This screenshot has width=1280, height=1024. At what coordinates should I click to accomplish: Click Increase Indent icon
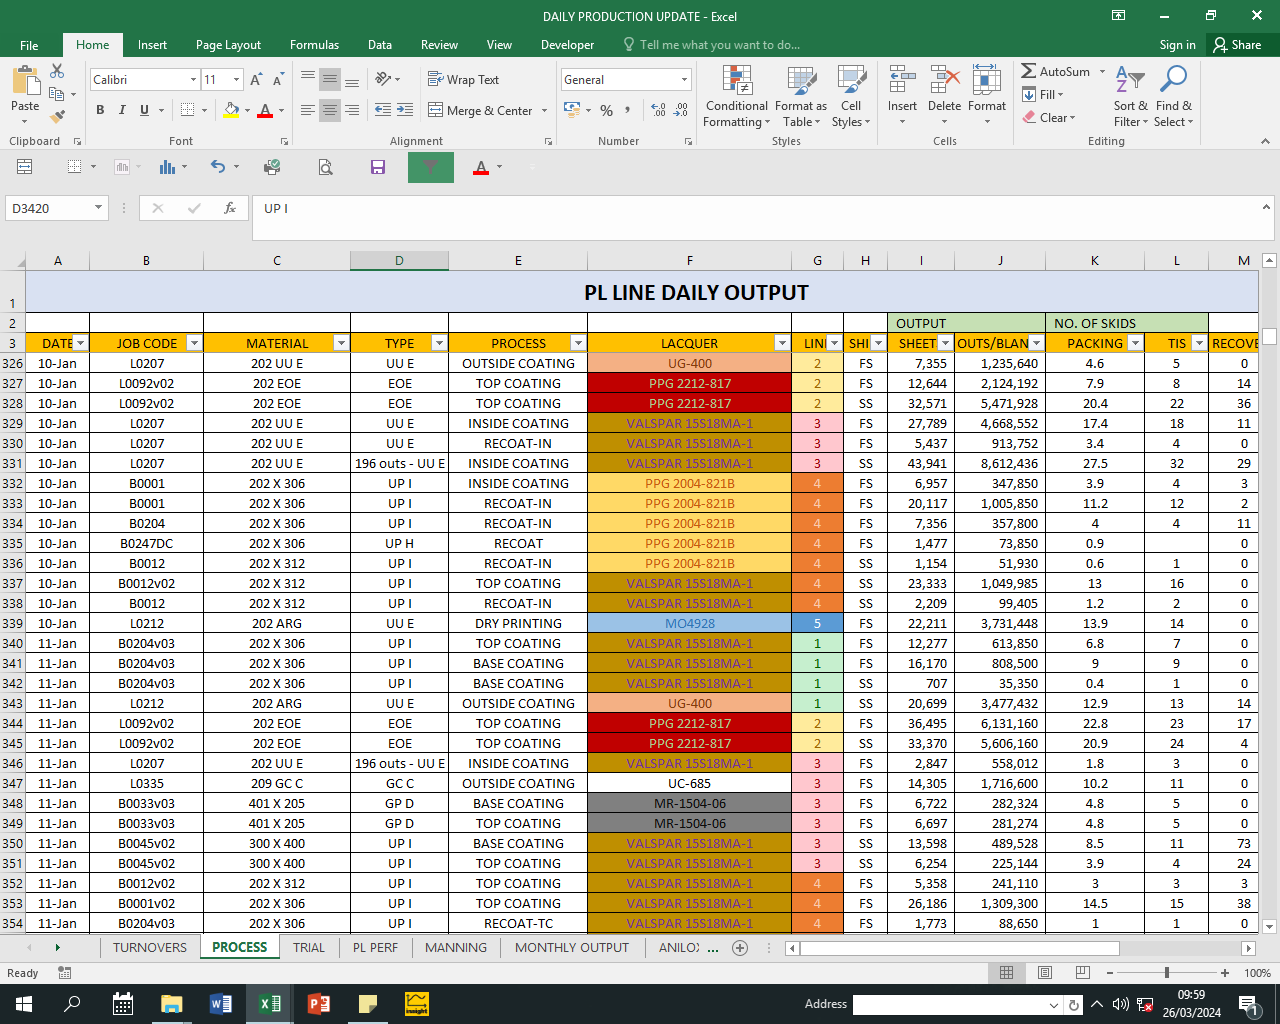(405, 110)
